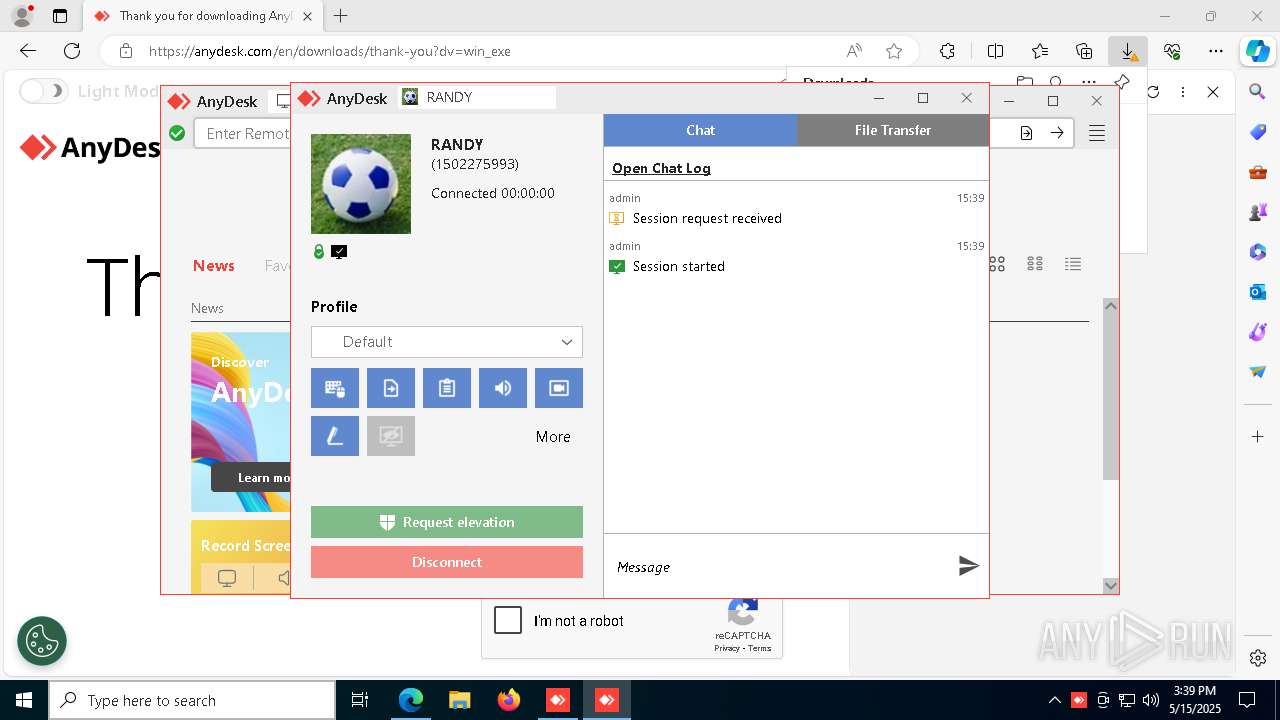Click Enter Remote address field

247,133
